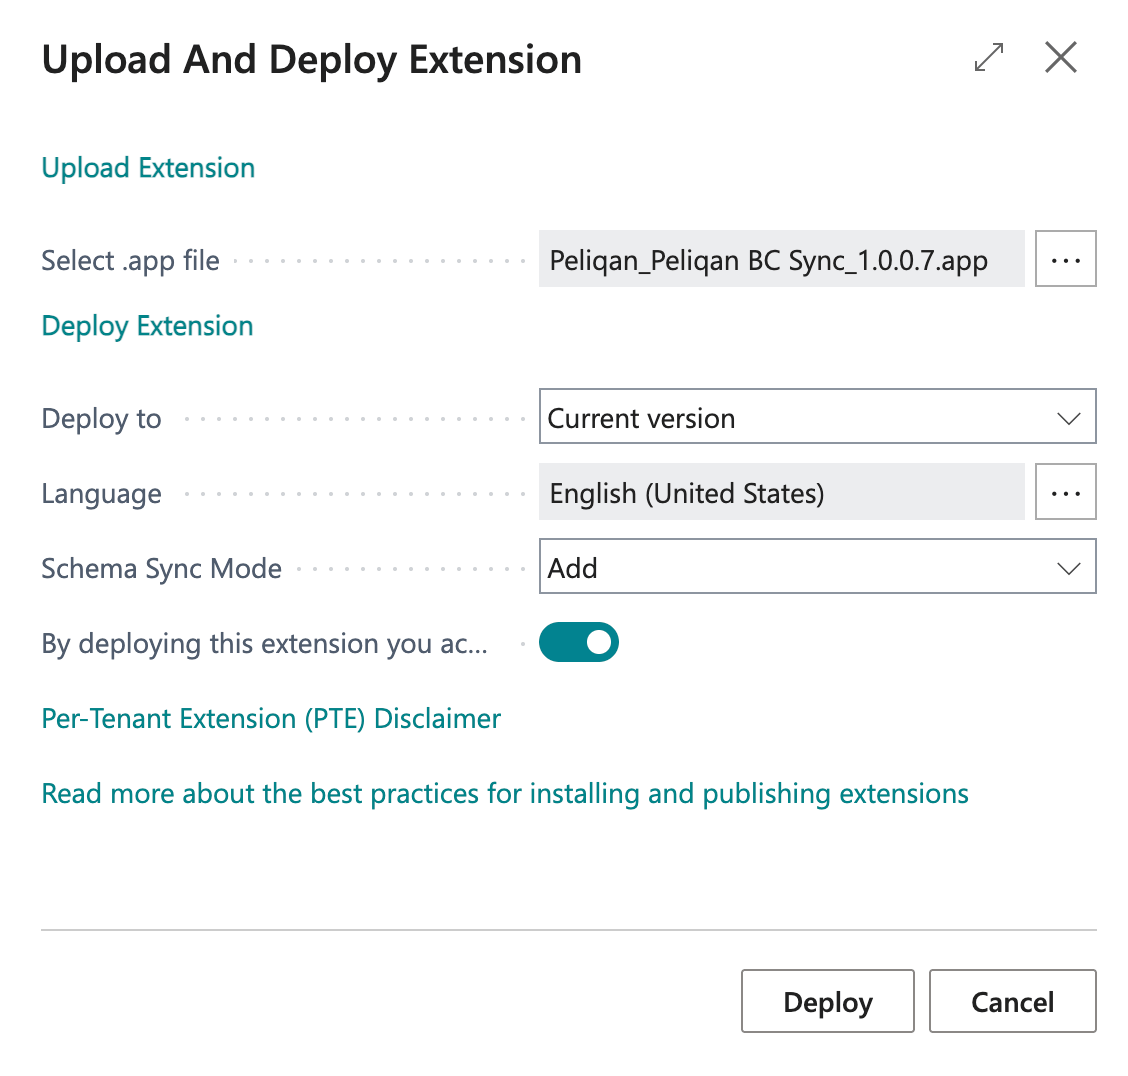Collapse the Upload Extension section header
Viewport: 1128px width, 1076px height.
148,168
